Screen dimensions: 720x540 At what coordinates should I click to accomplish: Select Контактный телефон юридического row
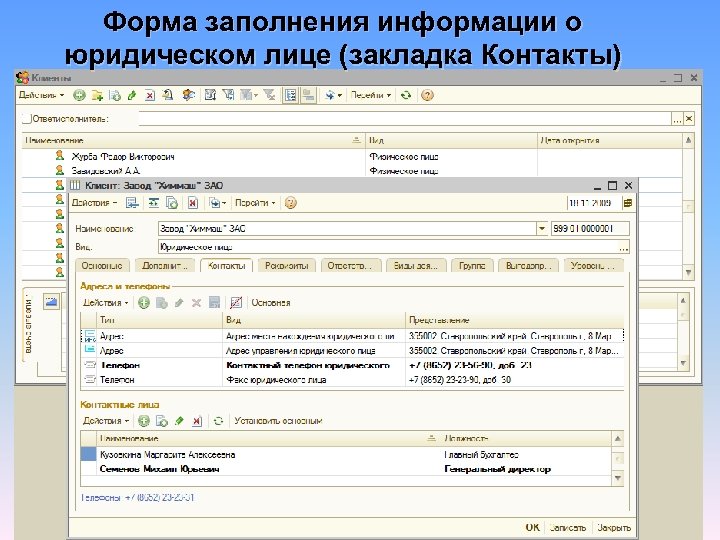pyautogui.click(x=352, y=365)
